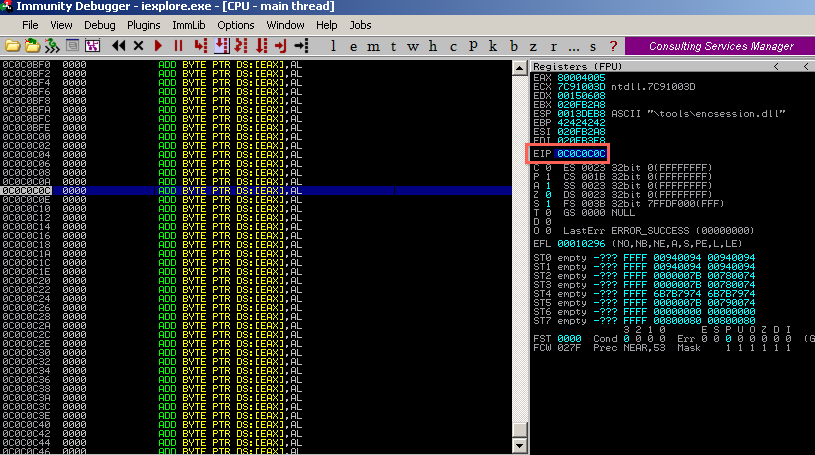Select EAX register value 80004005
Screen dimensions: 815x455
click(581, 77)
